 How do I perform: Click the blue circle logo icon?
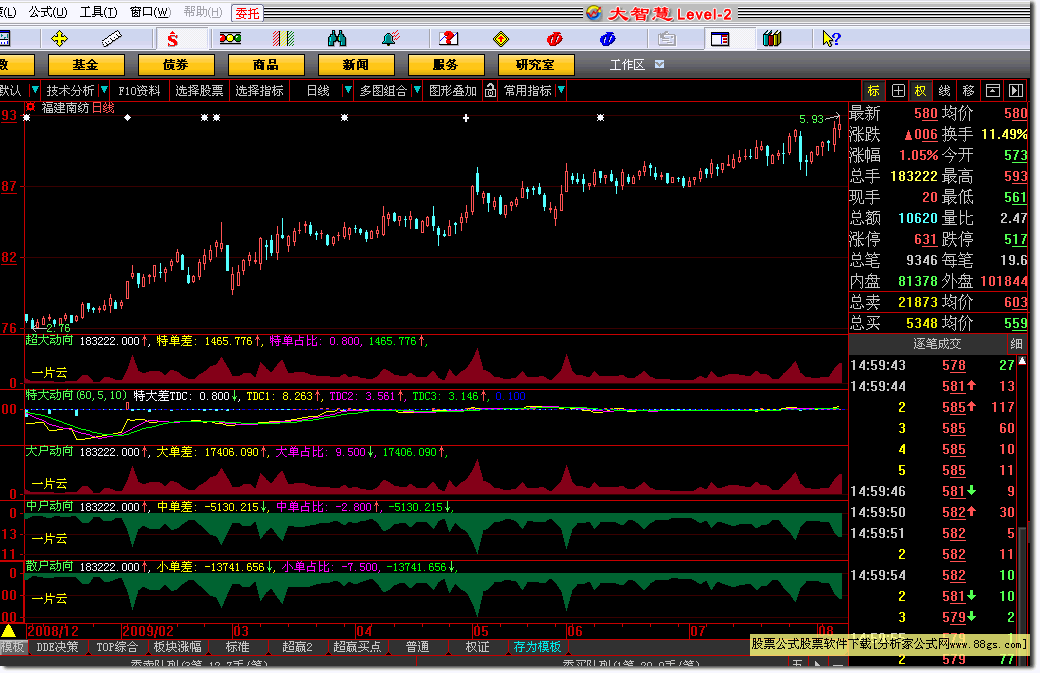coord(608,39)
